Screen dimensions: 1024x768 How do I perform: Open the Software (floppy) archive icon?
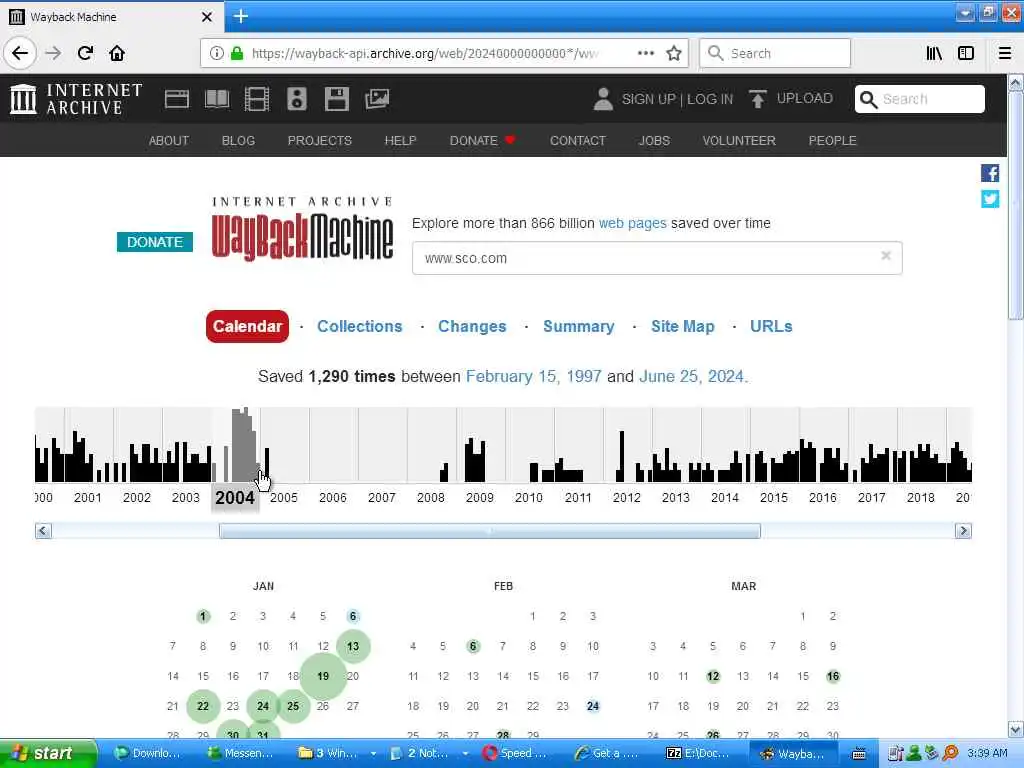click(336, 99)
